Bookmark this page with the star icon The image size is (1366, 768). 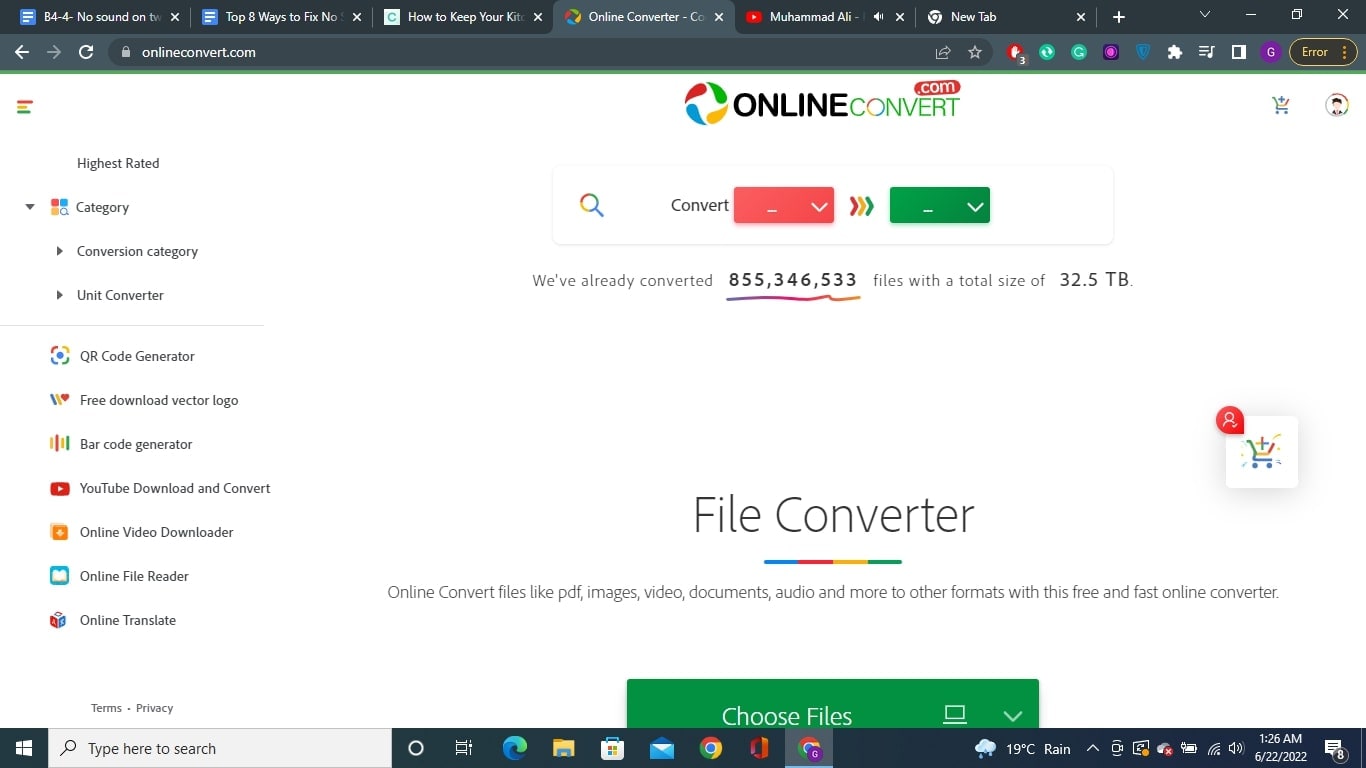(975, 52)
